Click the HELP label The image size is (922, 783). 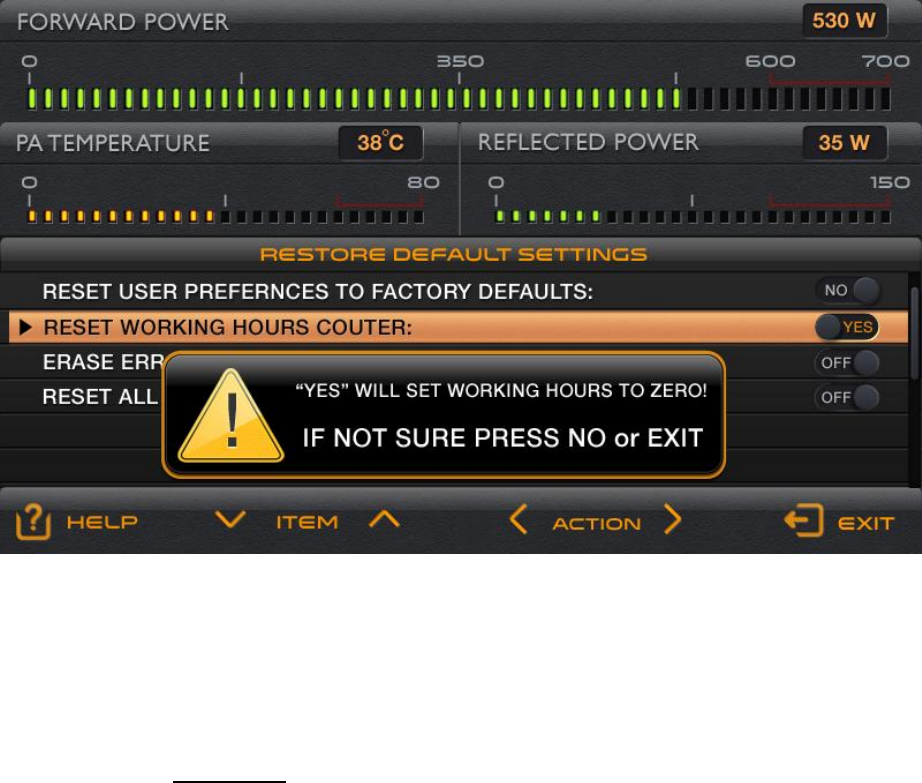[x=102, y=521]
